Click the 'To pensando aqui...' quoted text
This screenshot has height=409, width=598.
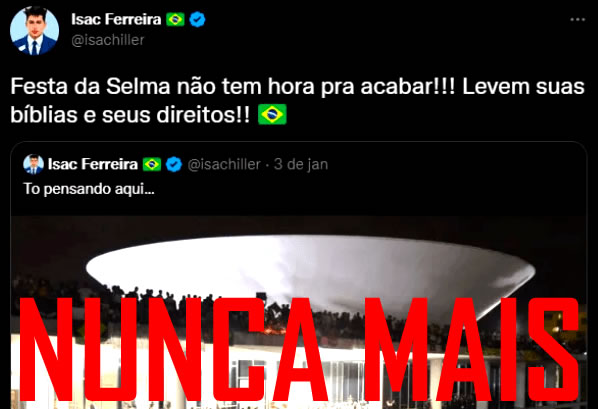tap(89, 189)
